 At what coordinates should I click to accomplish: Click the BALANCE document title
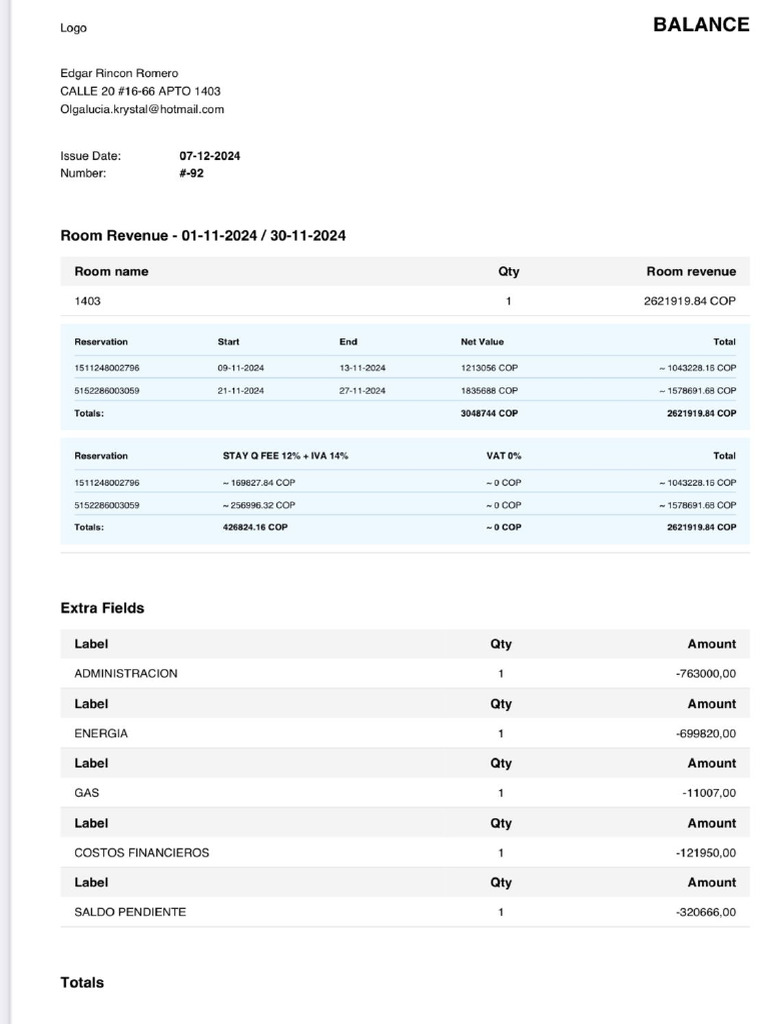pyautogui.click(x=701, y=24)
